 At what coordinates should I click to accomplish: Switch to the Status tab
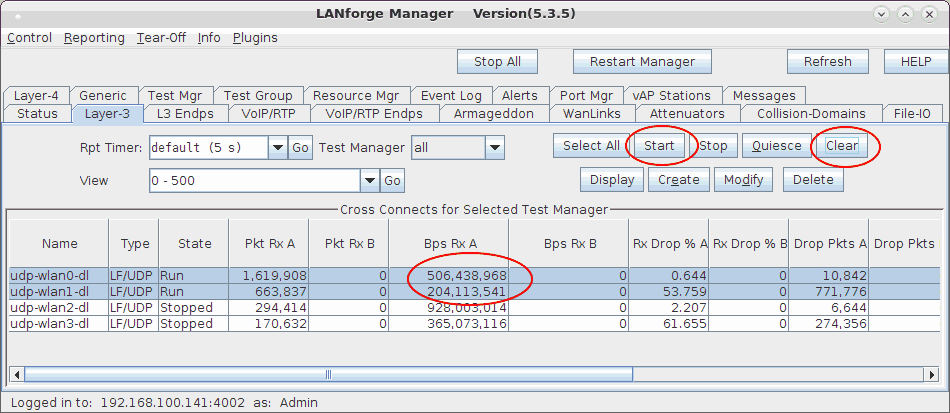[38, 114]
